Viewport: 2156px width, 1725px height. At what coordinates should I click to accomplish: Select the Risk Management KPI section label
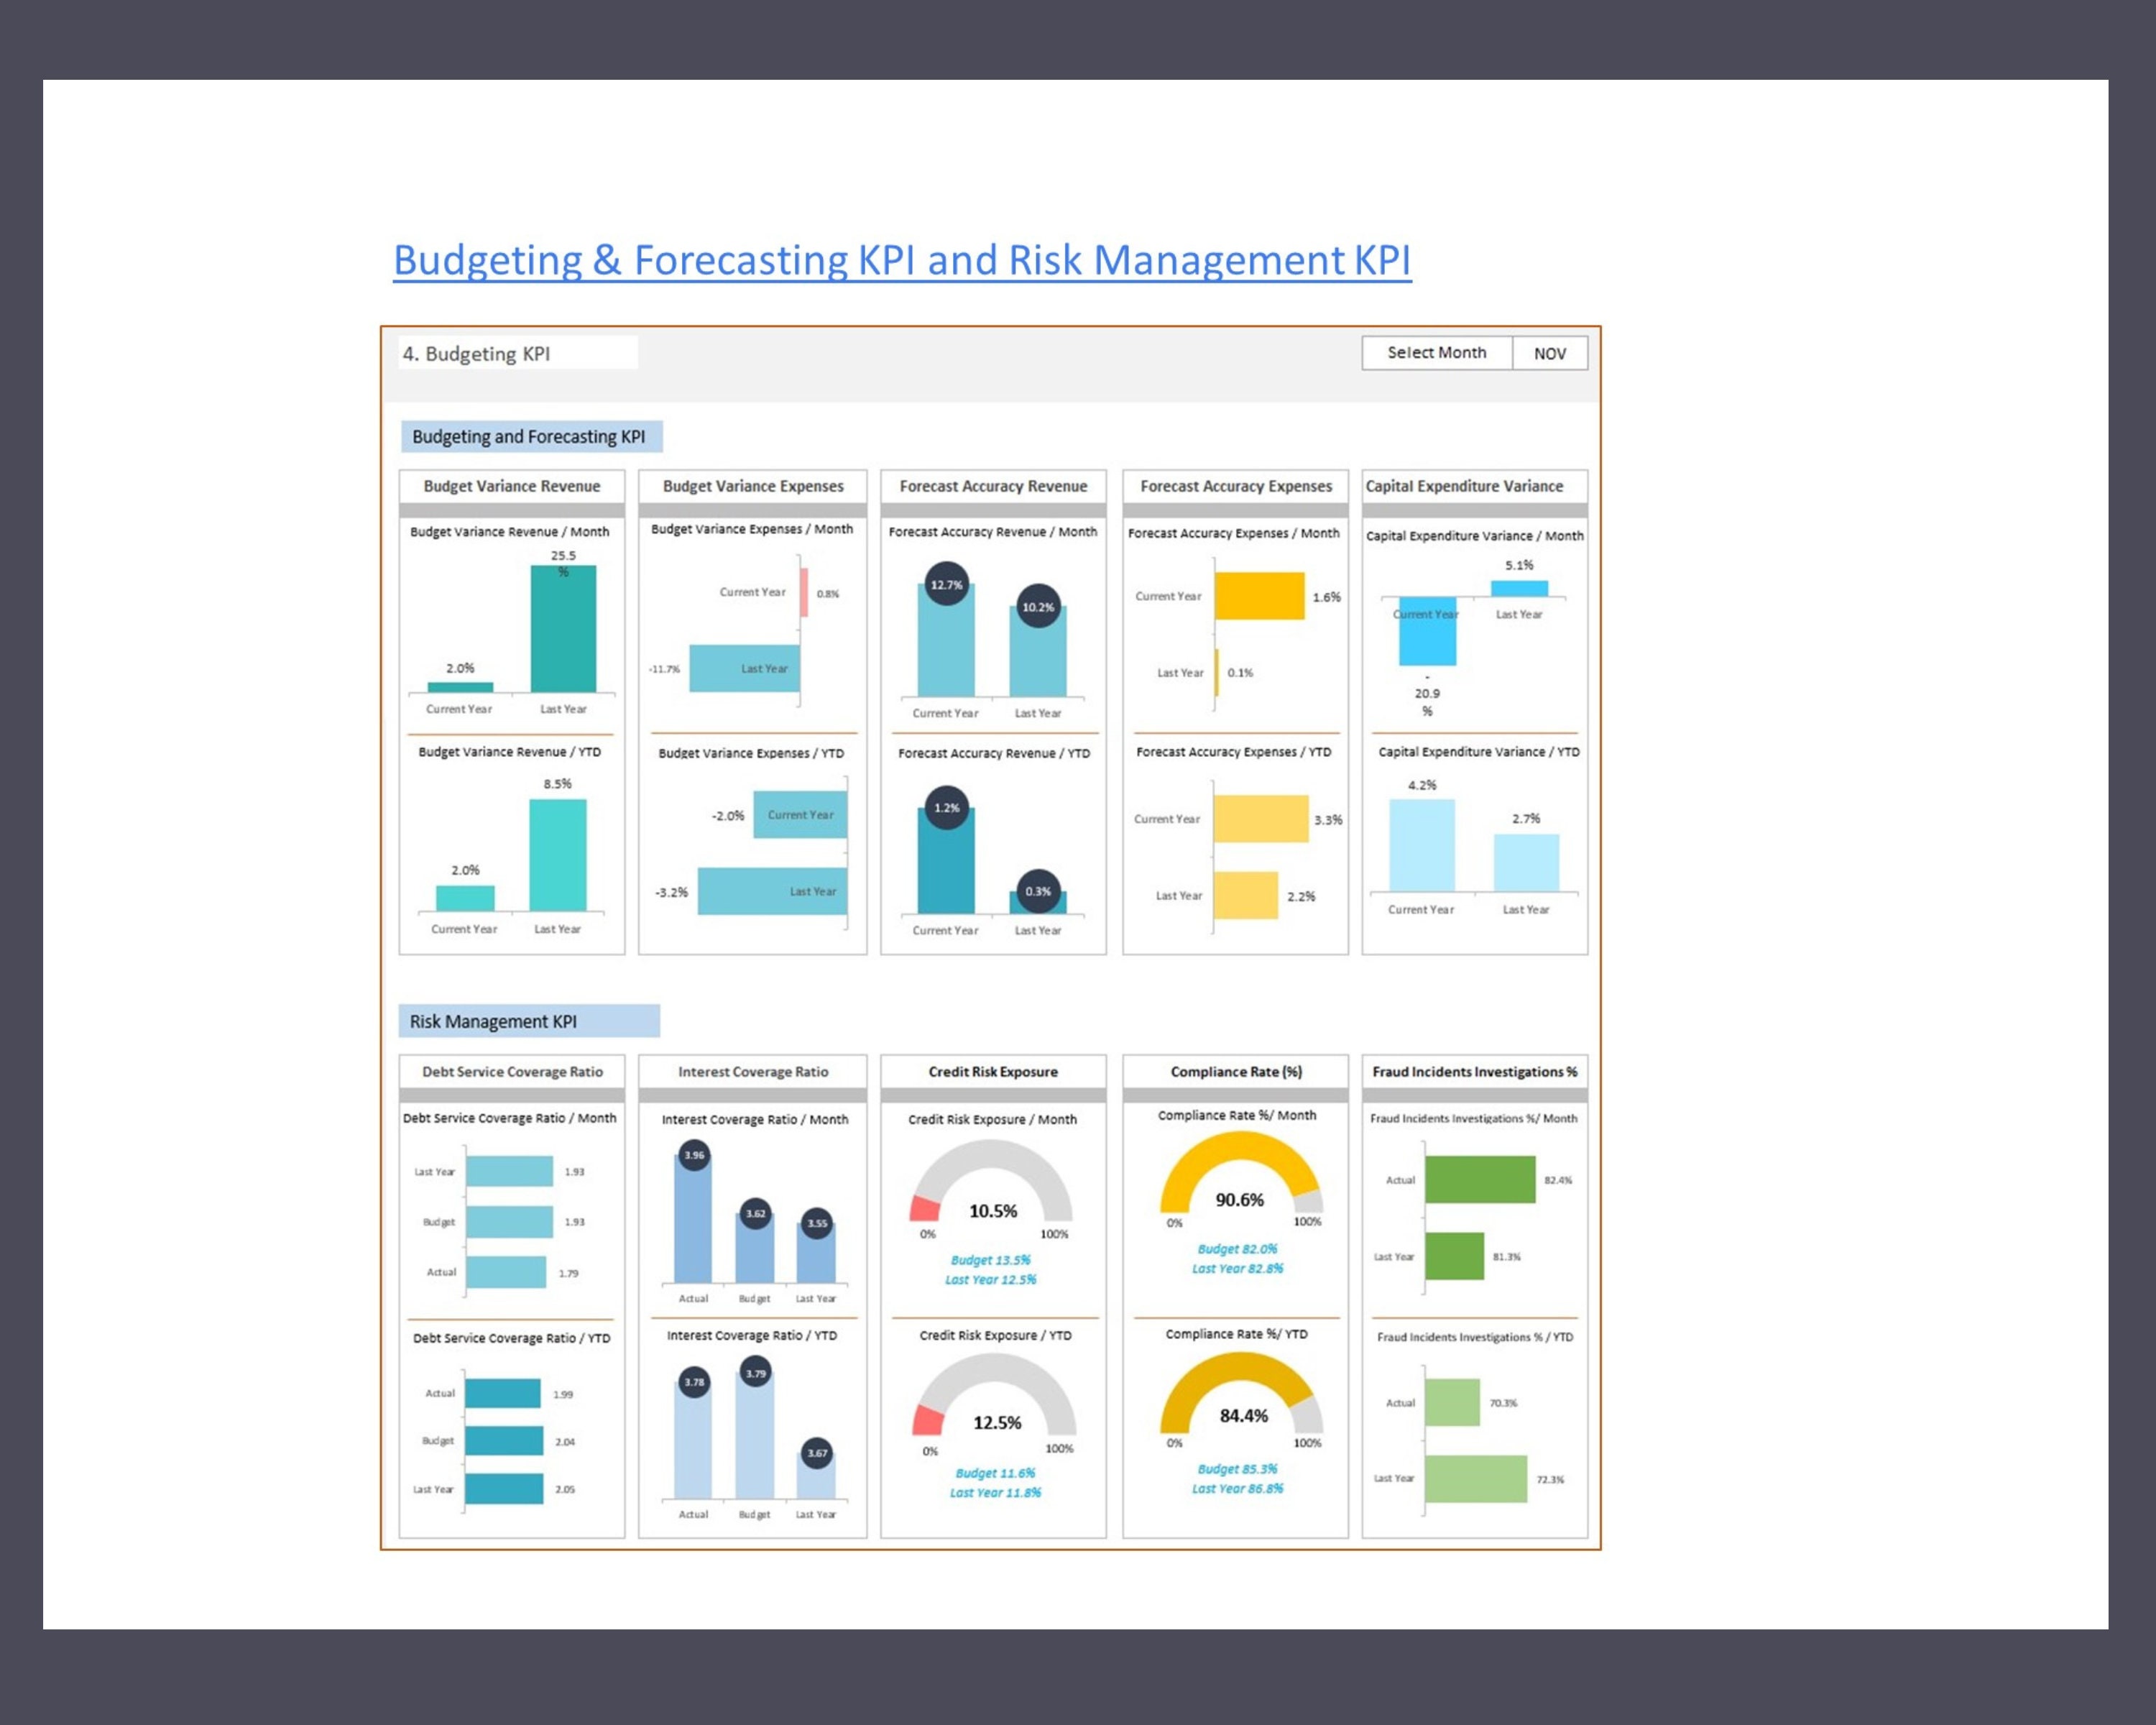coord(528,1021)
